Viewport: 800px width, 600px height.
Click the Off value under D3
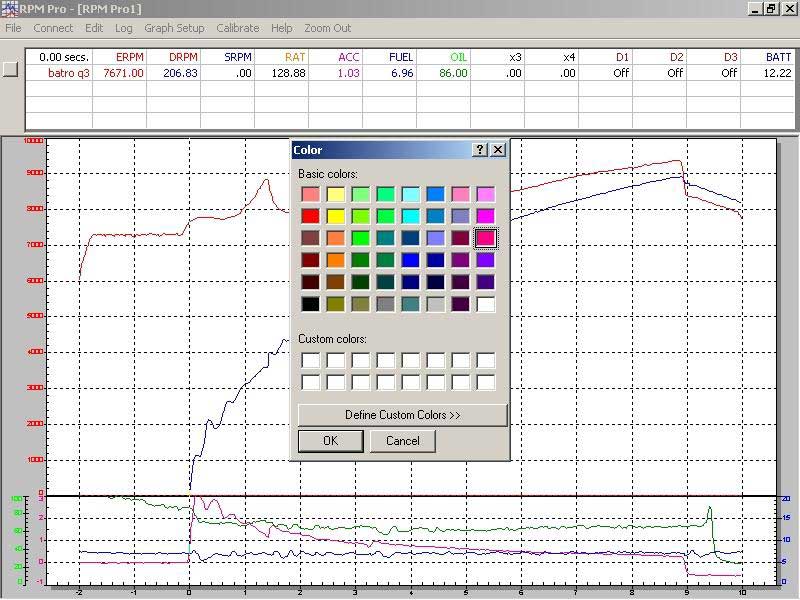[714, 73]
